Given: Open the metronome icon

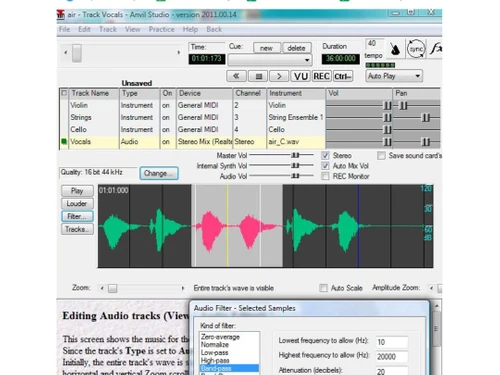Looking at the screenshot, I should coord(395,49).
